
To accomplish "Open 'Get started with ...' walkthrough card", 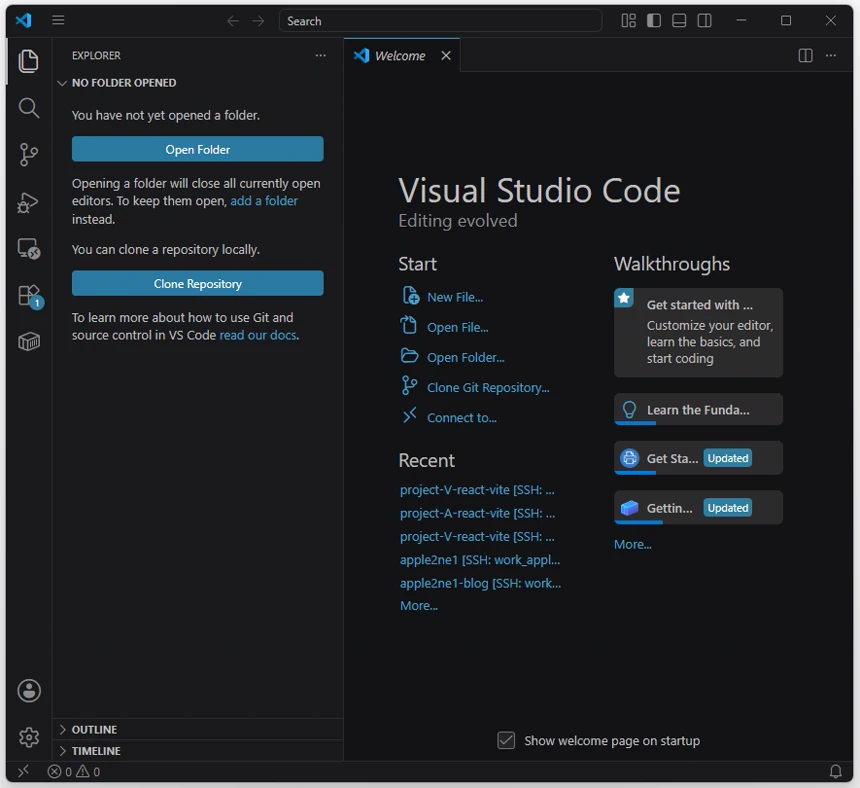I will pos(698,333).
